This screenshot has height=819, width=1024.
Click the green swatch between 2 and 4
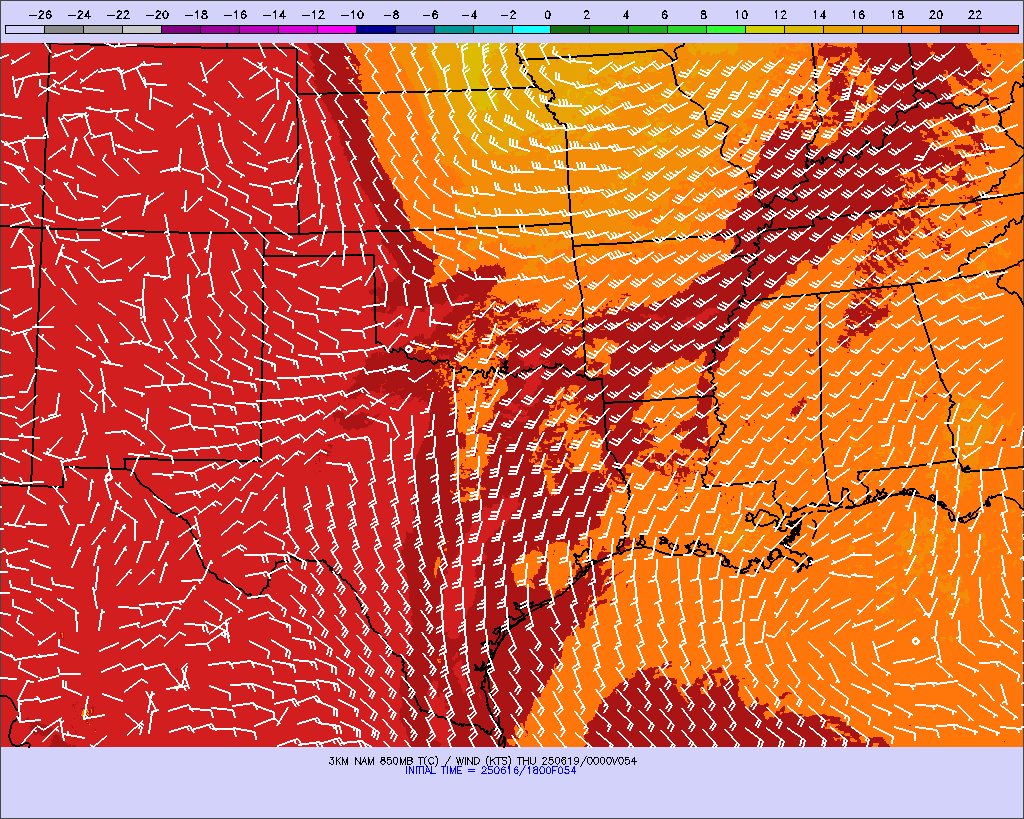tap(609, 29)
